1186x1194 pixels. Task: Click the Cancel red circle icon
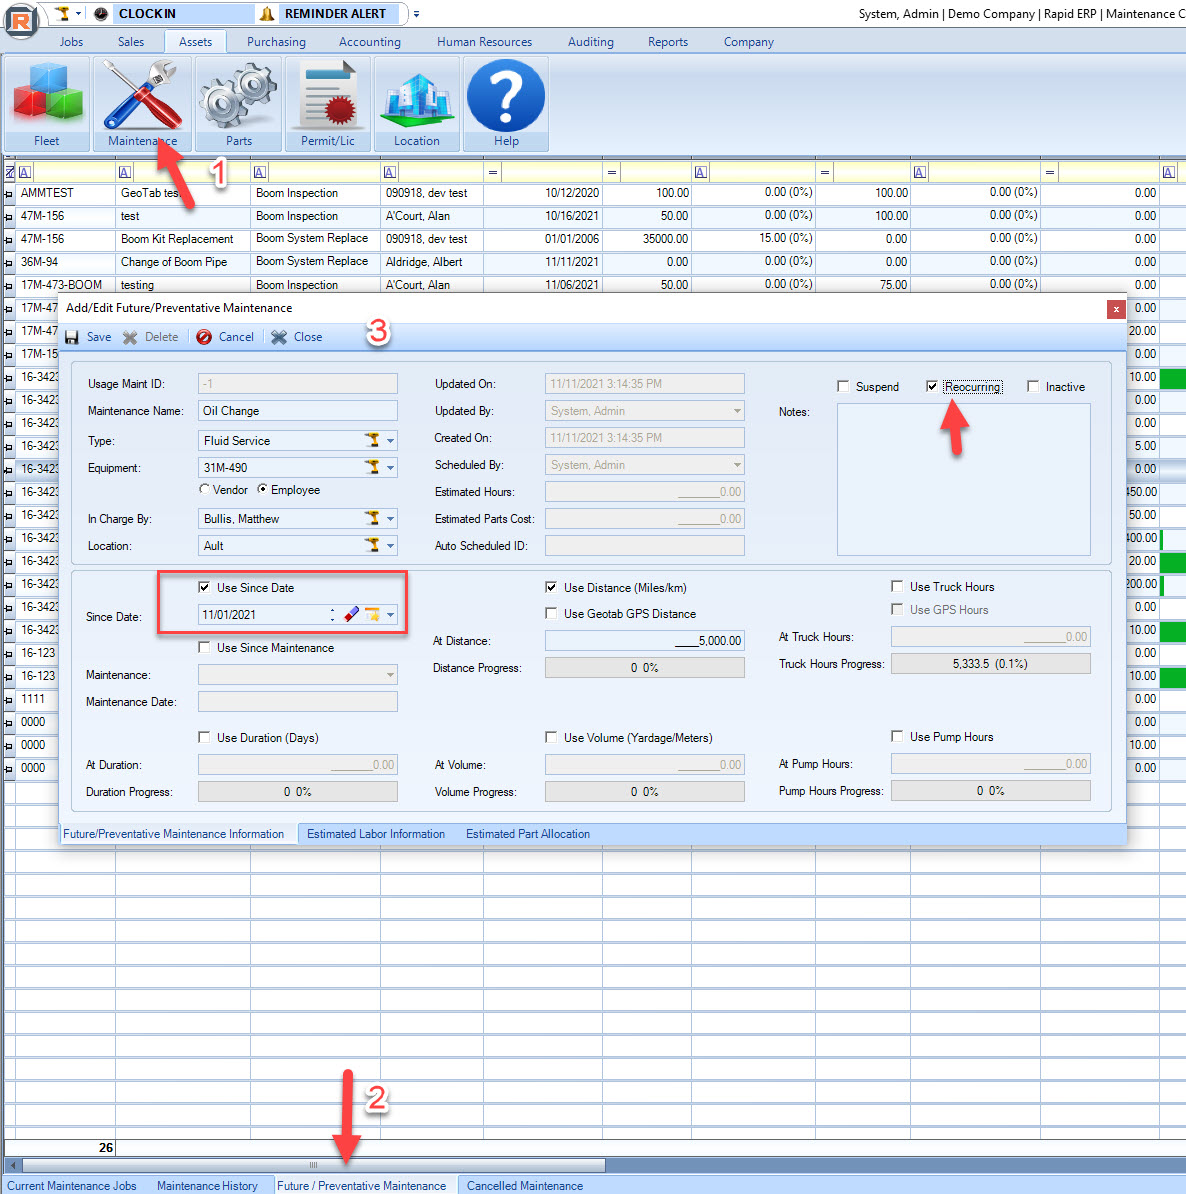click(203, 337)
